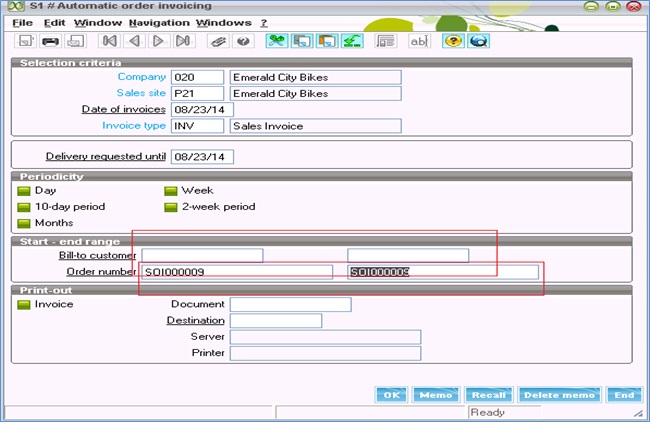Click the paperclip attachments icon
This screenshot has height=422, width=650.
point(218,41)
